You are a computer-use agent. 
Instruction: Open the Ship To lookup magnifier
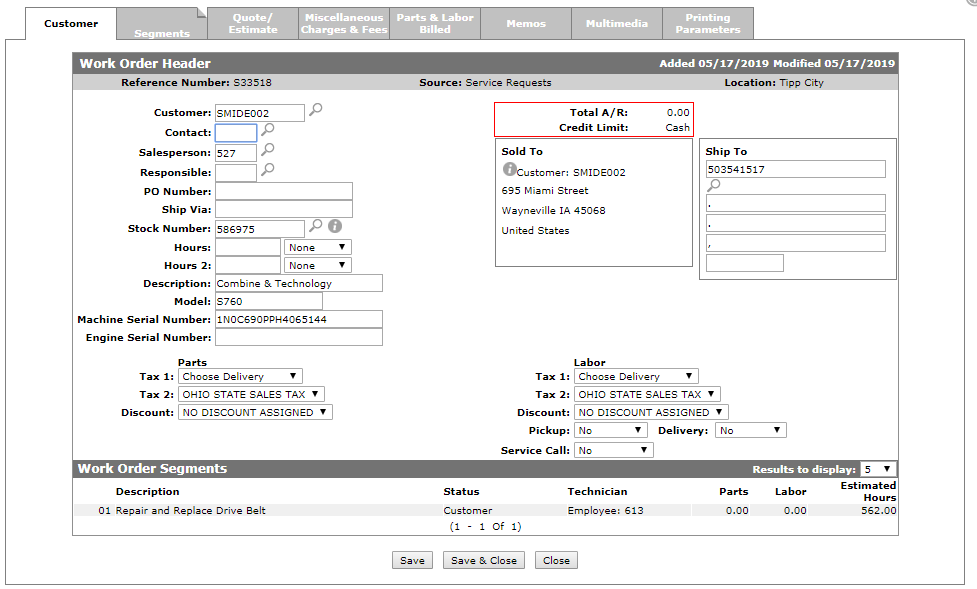coord(713,185)
